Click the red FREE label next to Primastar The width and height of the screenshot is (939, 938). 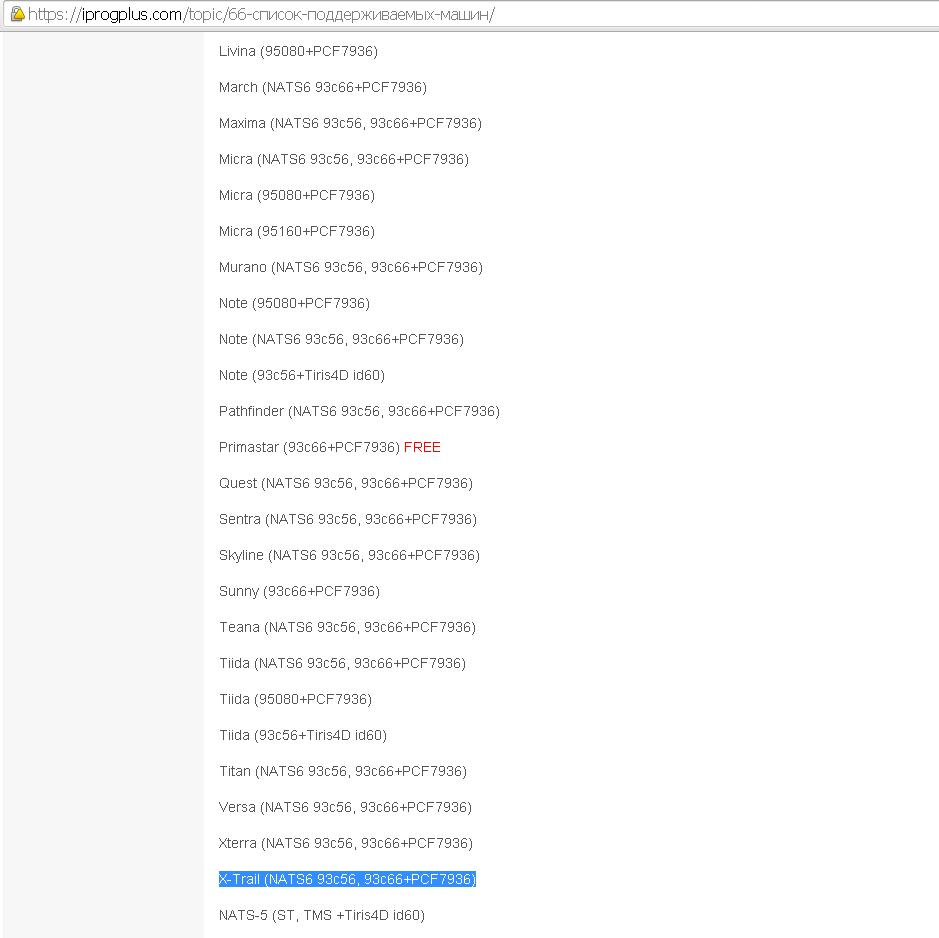[x=422, y=447]
